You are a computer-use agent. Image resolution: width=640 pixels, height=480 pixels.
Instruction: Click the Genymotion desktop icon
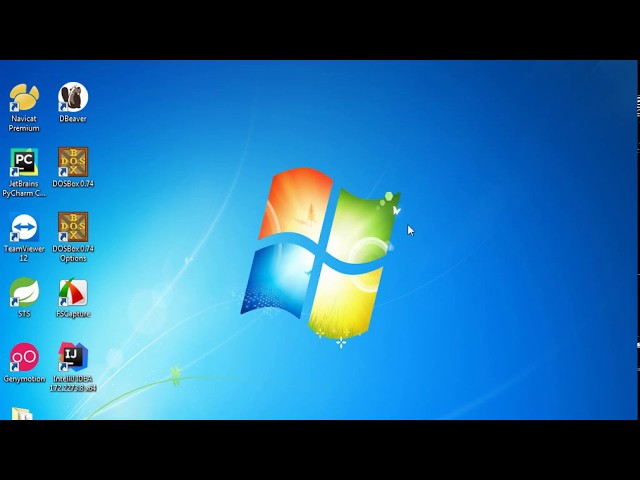(x=24, y=357)
